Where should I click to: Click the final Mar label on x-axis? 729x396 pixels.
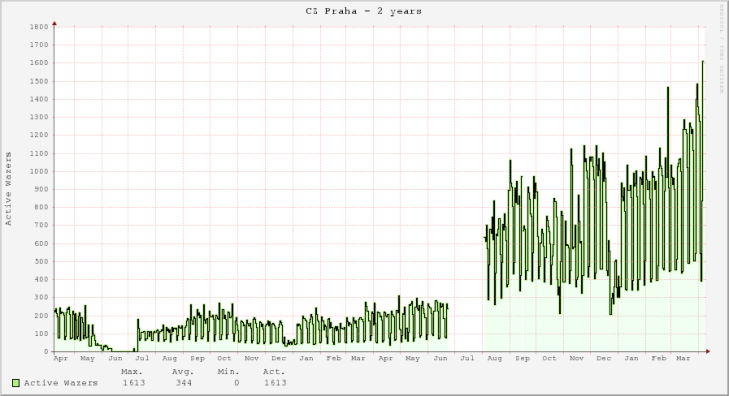coord(683,358)
